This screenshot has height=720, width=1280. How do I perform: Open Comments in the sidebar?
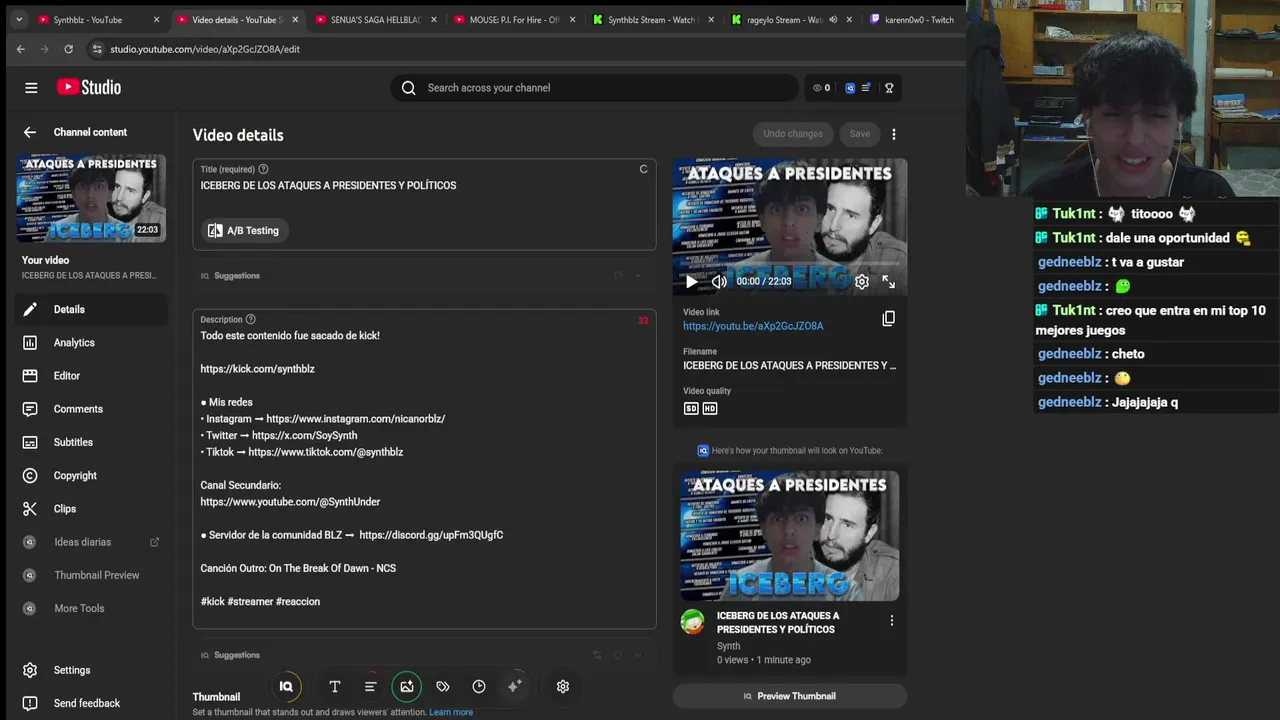pyautogui.click(x=90, y=409)
